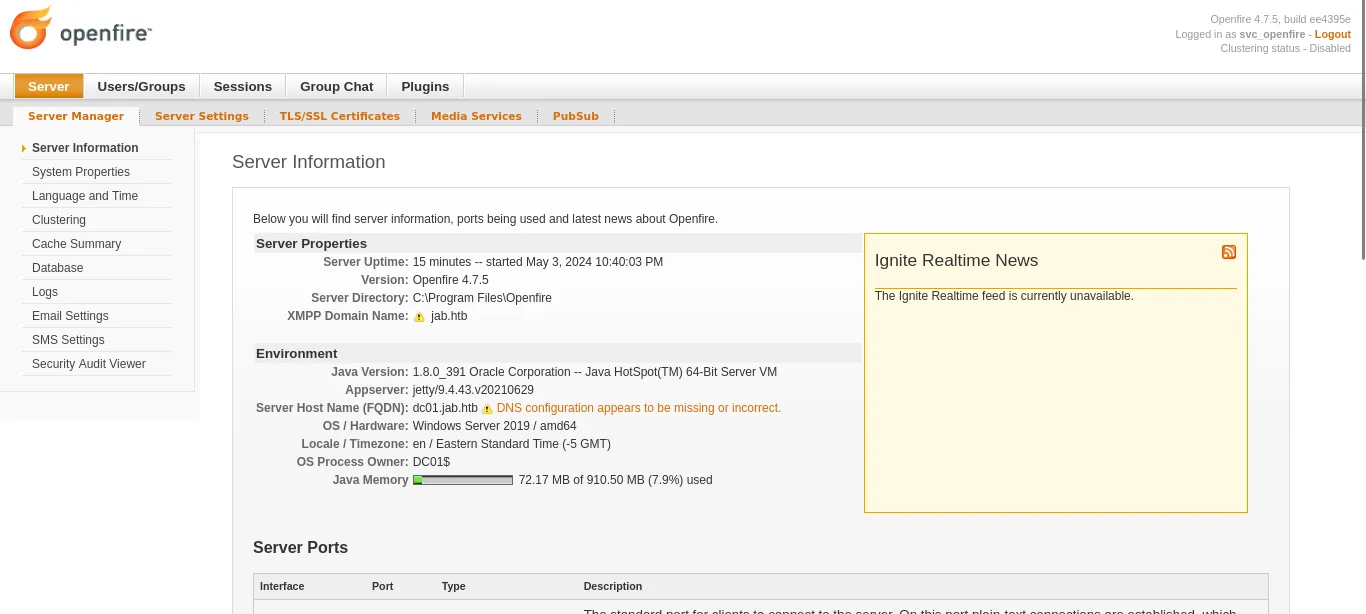Click the FQDN DNS warning icon
The image size is (1366, 614).
point(487,409)
